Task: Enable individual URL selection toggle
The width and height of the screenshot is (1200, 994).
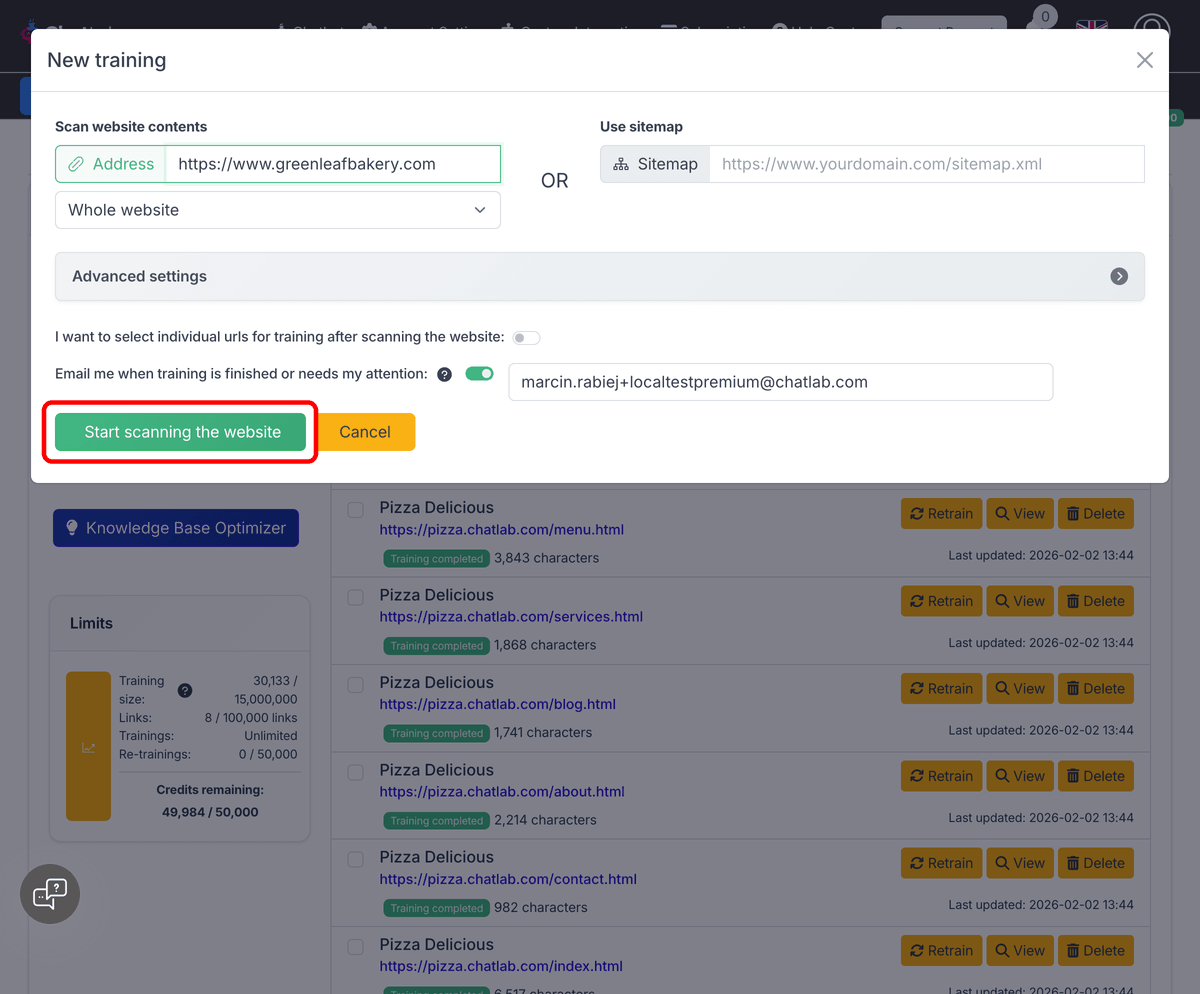Action: pyautogui.click(x=526, y=338)
